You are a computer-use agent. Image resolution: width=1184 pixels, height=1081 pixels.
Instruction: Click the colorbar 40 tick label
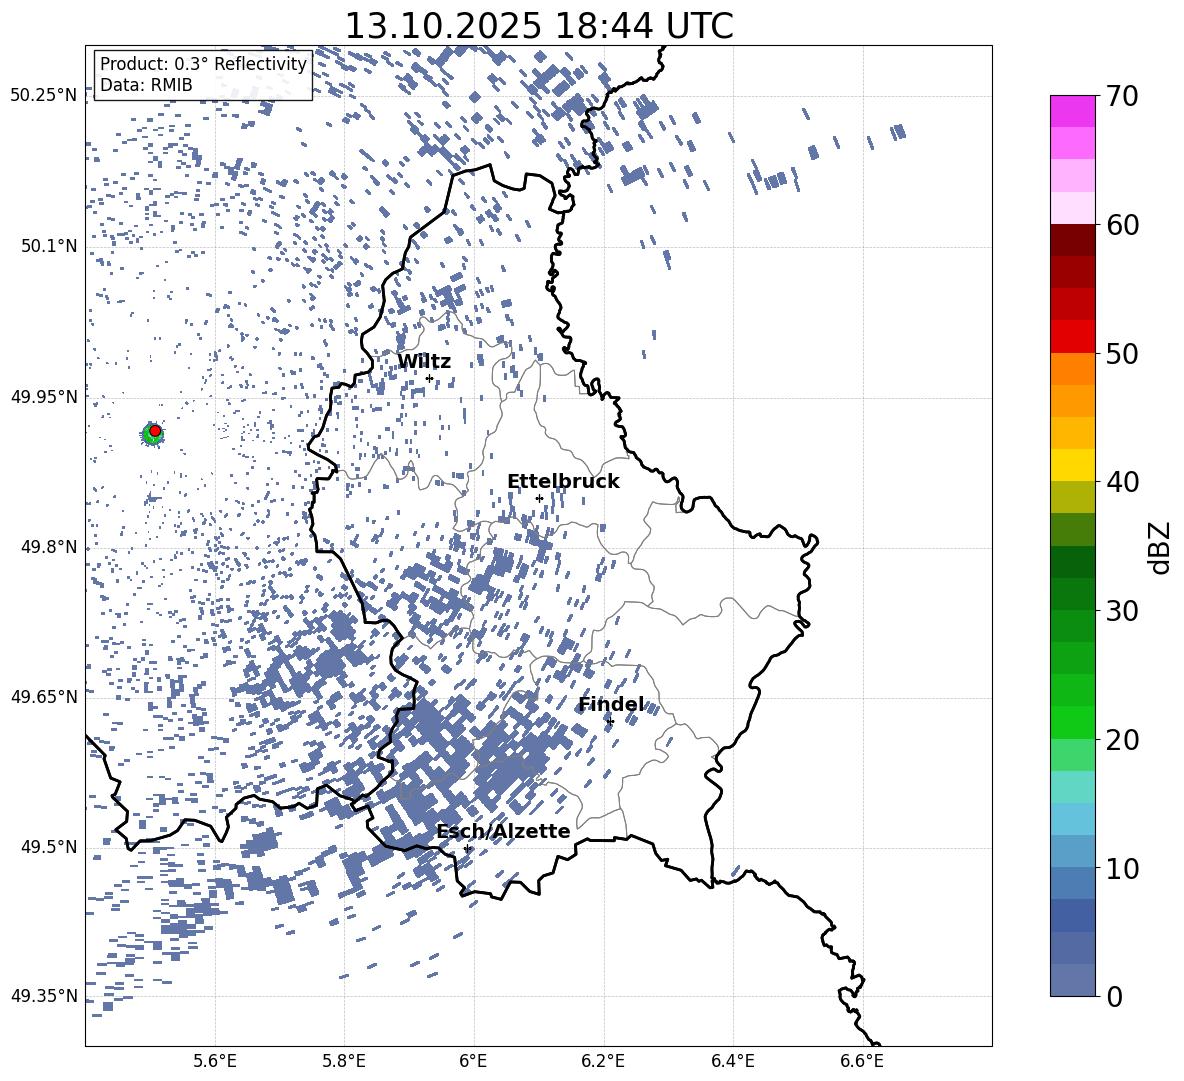point(1123,482)
